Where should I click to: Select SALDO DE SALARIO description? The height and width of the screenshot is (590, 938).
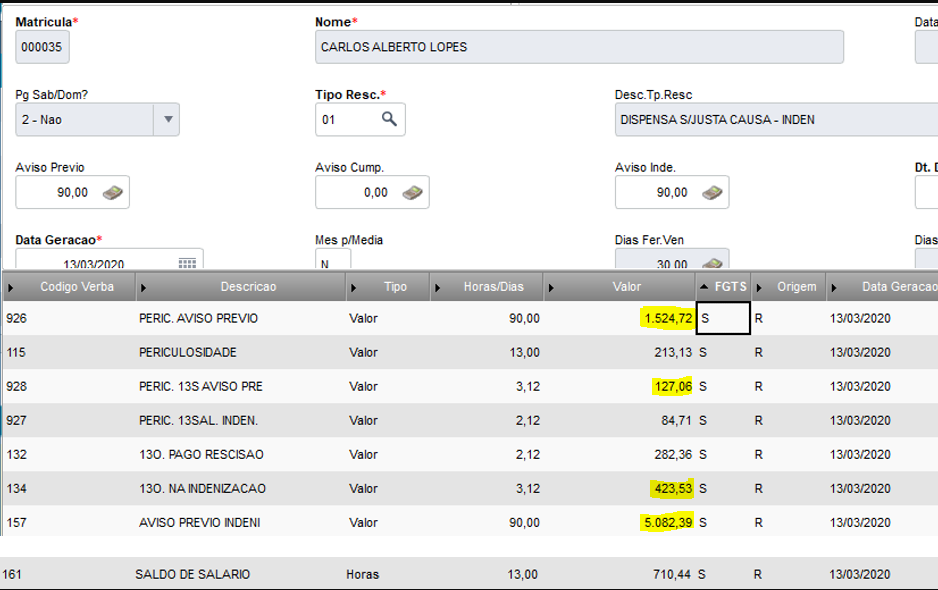[193, 574]
